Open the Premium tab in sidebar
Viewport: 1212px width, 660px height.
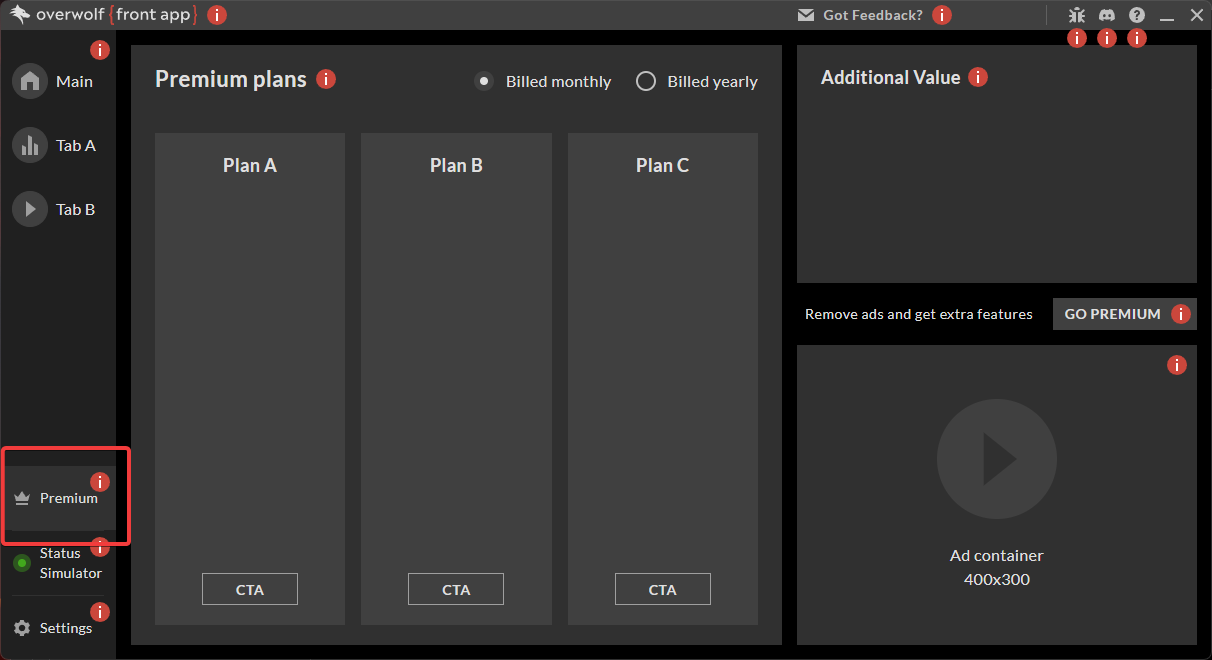coord(58,498)
